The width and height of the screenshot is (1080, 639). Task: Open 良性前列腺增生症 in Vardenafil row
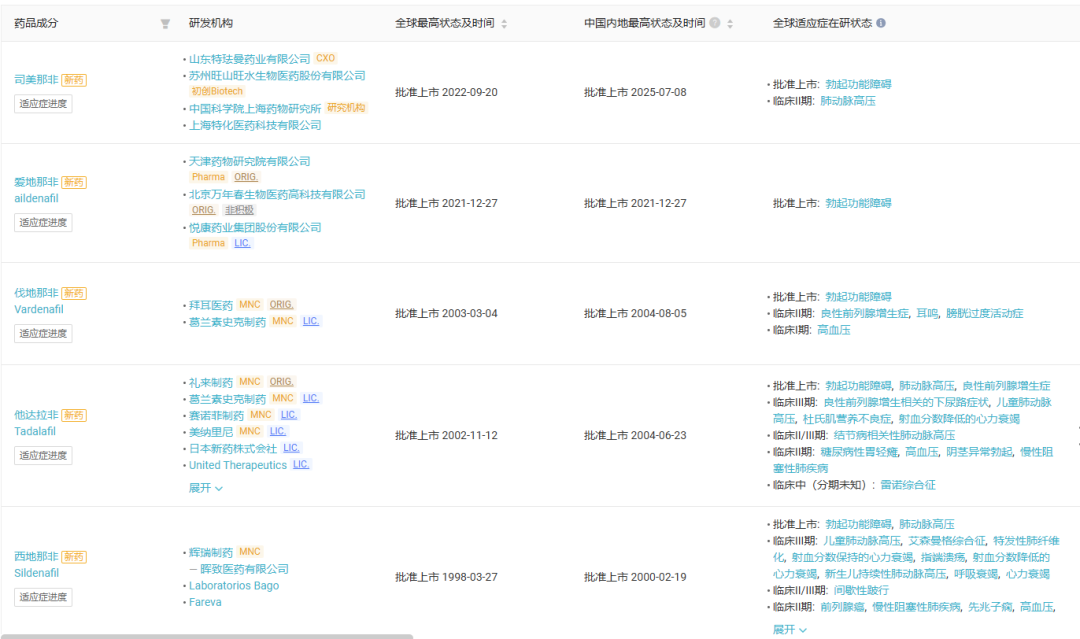(864, 313)
